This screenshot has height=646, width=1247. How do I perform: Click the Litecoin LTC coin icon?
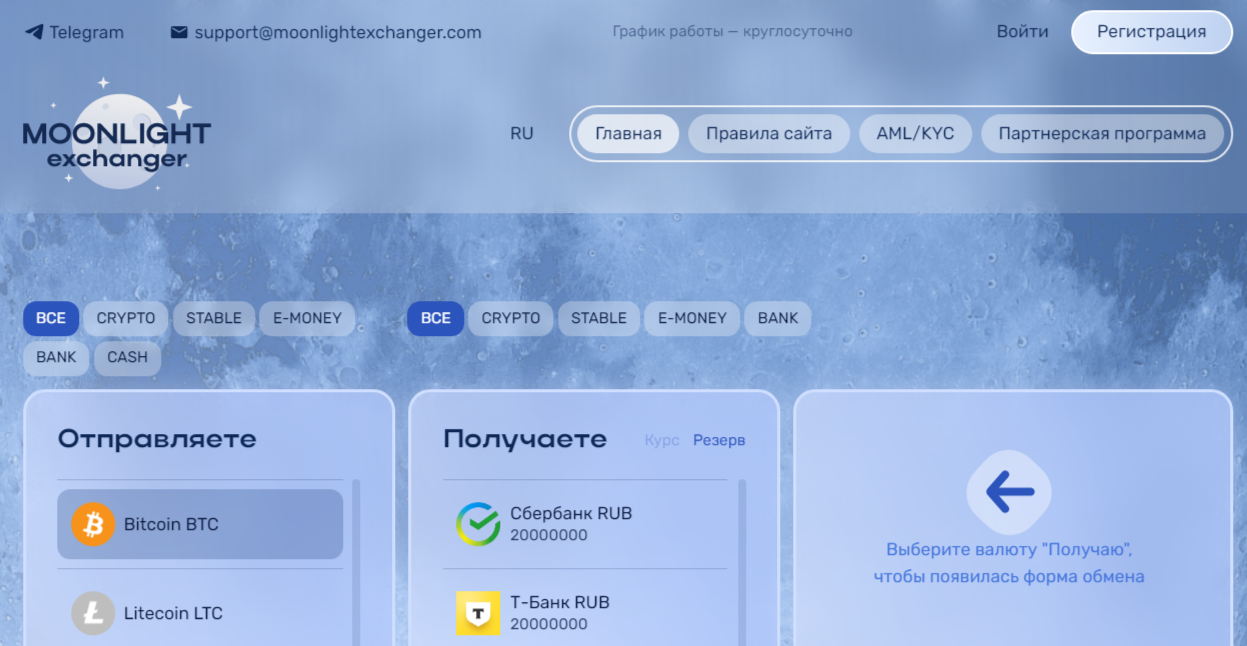[x=91, y=614]
